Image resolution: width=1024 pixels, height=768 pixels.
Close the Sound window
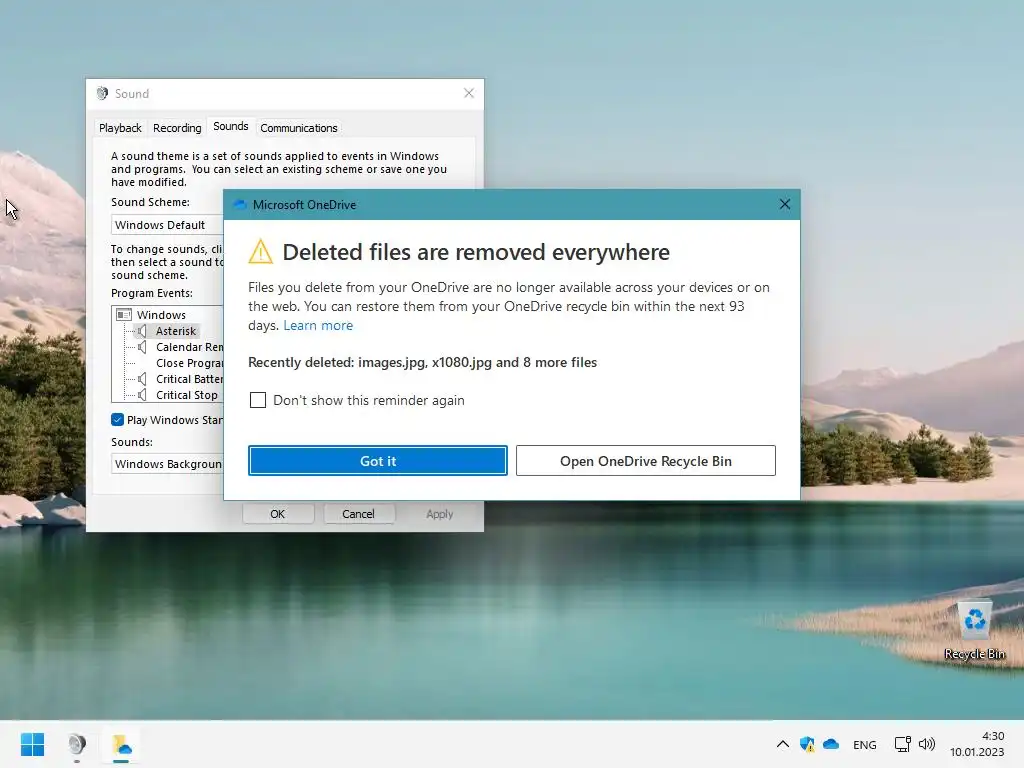click(469, 93)
